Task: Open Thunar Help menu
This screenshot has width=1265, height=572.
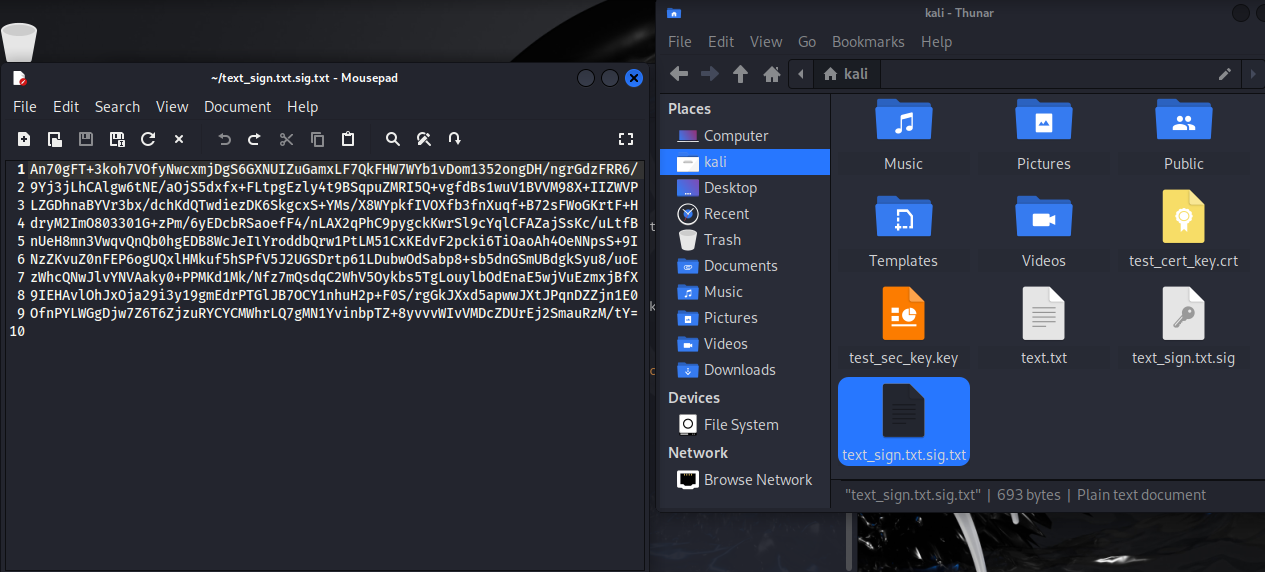Action: point(936,42)
